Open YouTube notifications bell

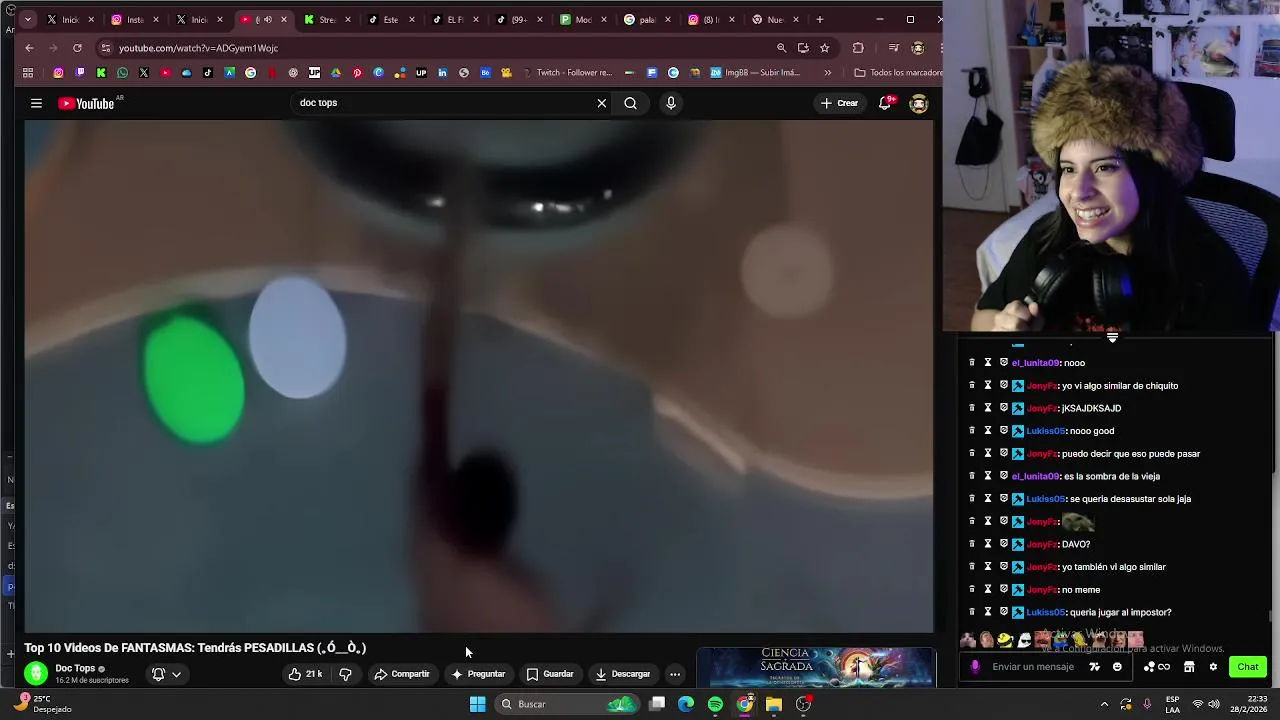(885, 103)
